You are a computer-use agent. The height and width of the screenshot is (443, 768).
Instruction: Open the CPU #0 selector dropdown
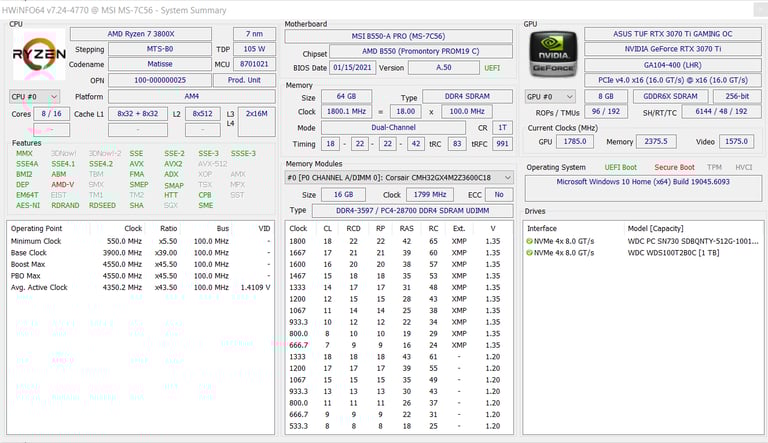(x=34, y=97)
